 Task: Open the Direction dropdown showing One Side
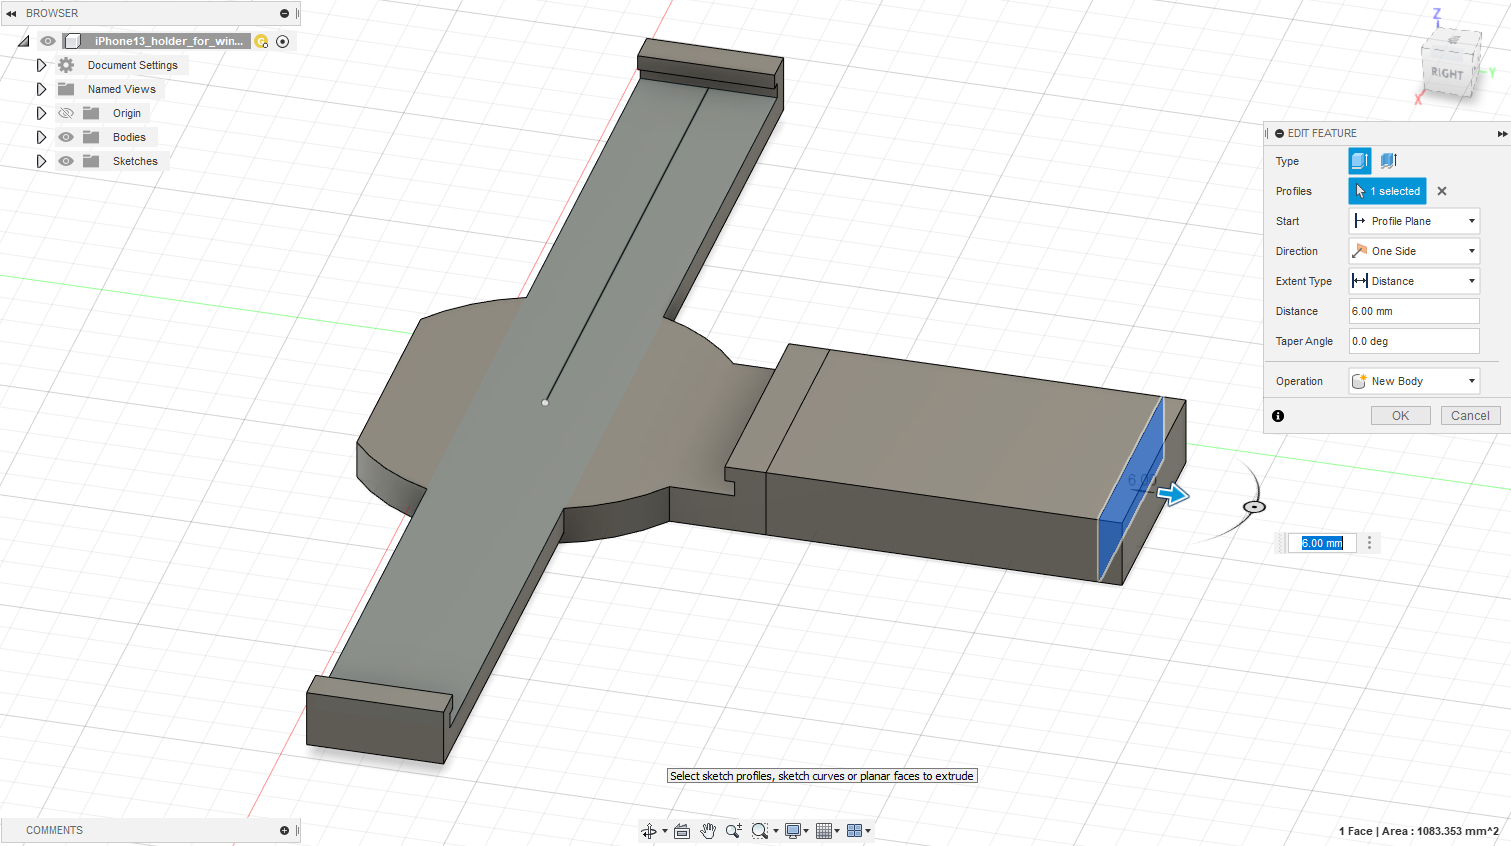point(1414,251)
